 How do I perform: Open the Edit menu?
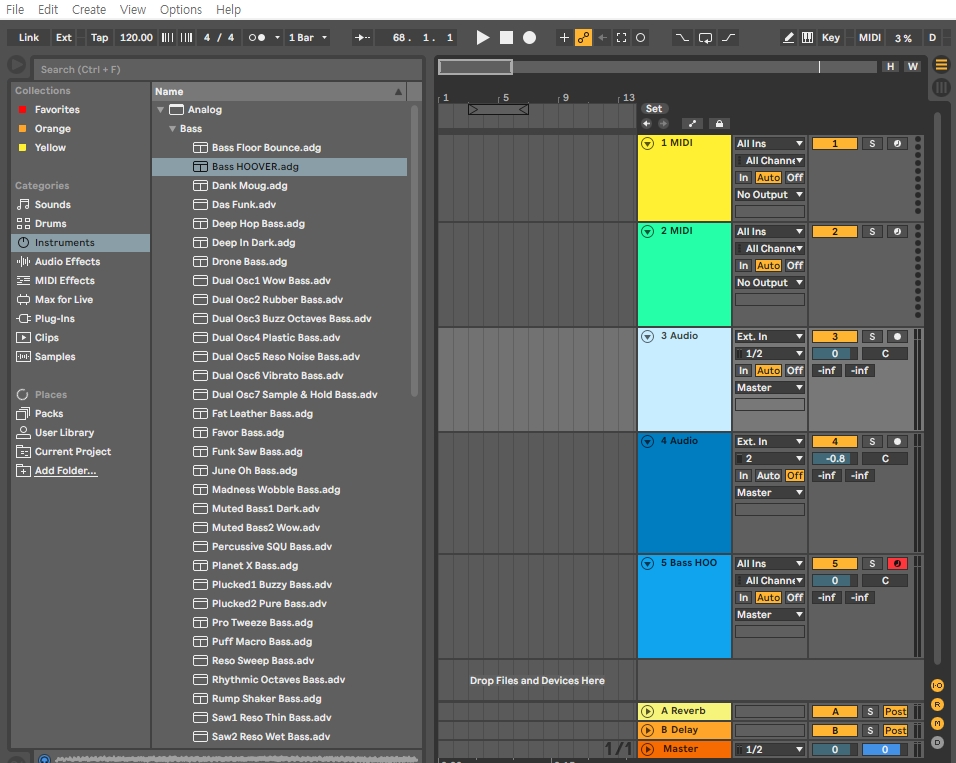click(x=48, y=10)
